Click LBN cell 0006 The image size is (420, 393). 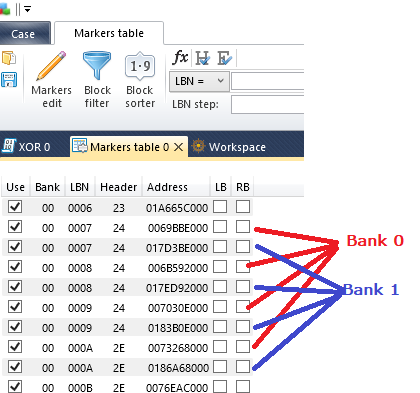point(80,208)
